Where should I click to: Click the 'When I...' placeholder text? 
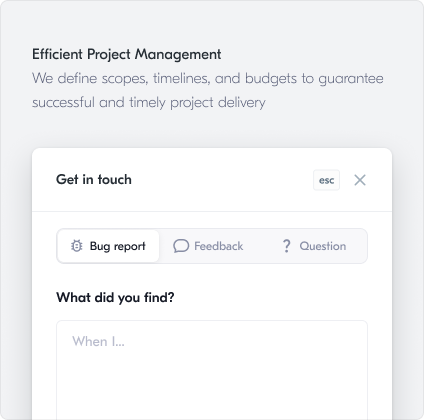pyautogui.click(x=98, y=341)
